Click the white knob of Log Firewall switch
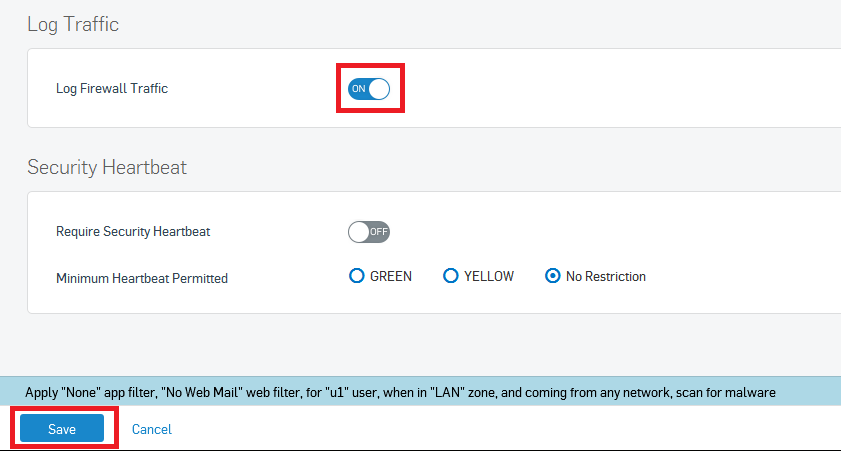Viewport: 841px width, 451px height. [379, 88]
